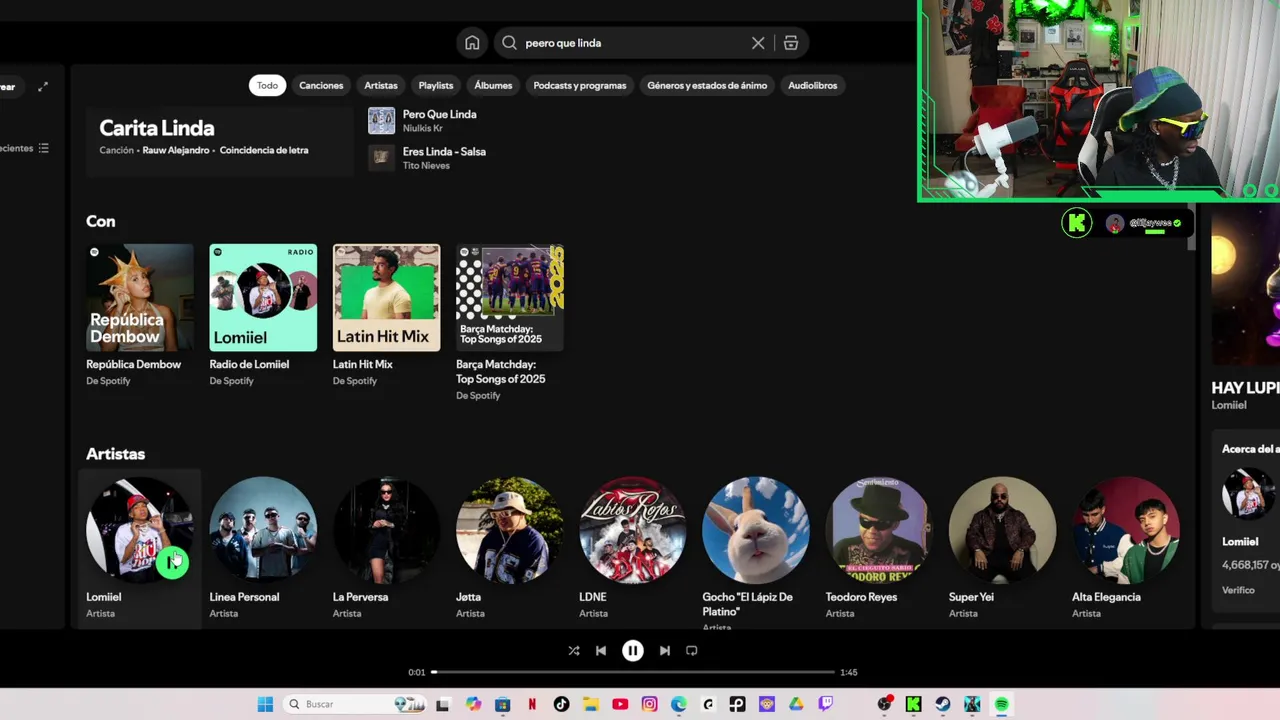Switch to Playlists filter
The width and height of the screenshot is (1280, 720).
[436, 85]
